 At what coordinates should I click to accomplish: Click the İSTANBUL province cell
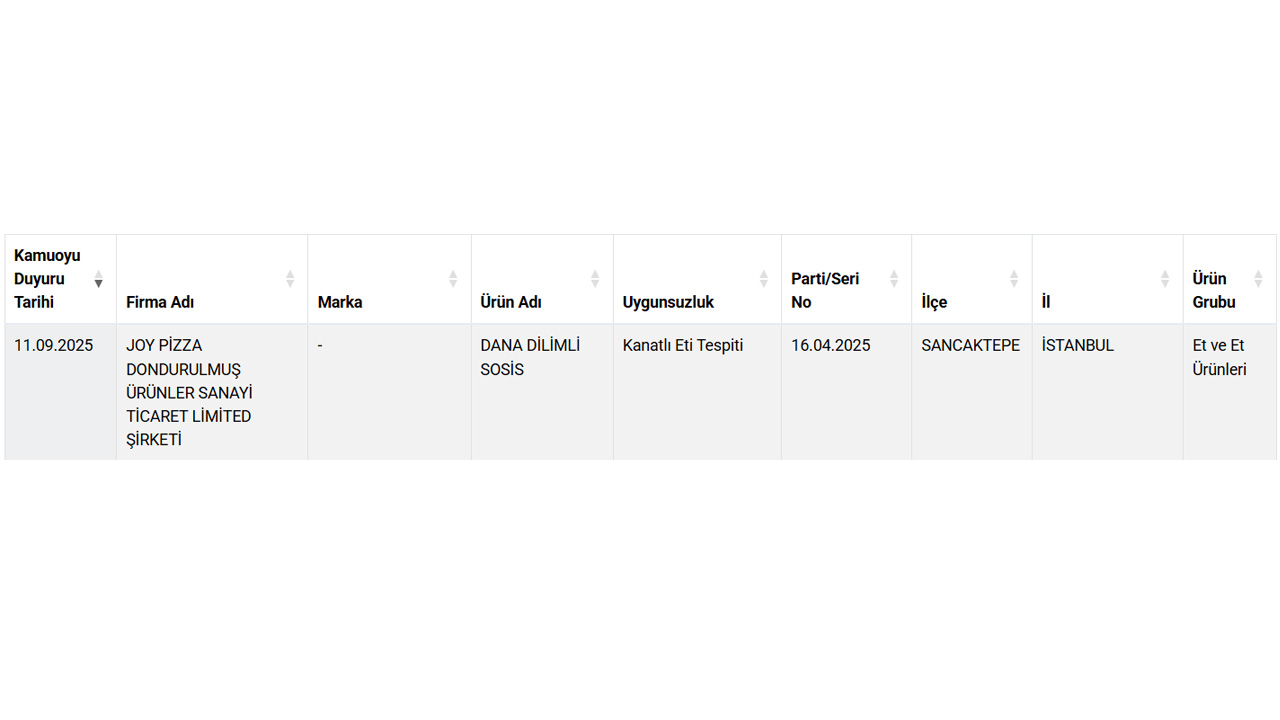1077,346
